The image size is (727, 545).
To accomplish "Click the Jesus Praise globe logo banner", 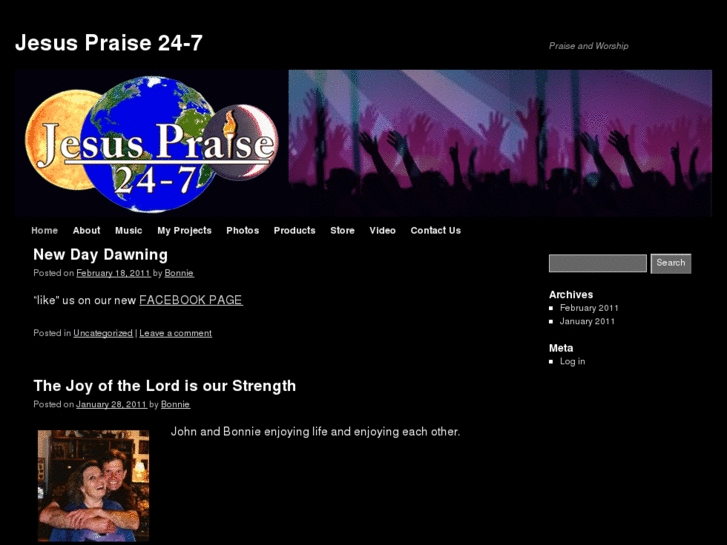I will pos(363,143).
